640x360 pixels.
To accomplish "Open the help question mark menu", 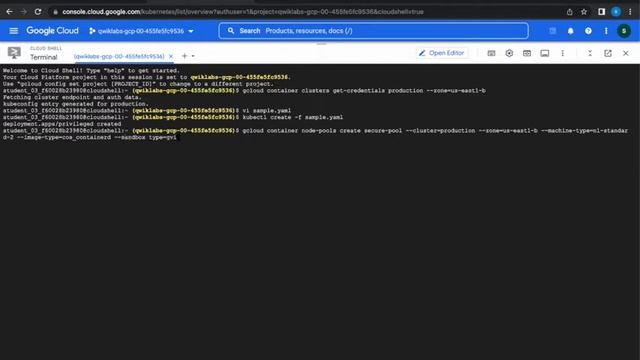I will pyautogui.click(x=588, y=31).
